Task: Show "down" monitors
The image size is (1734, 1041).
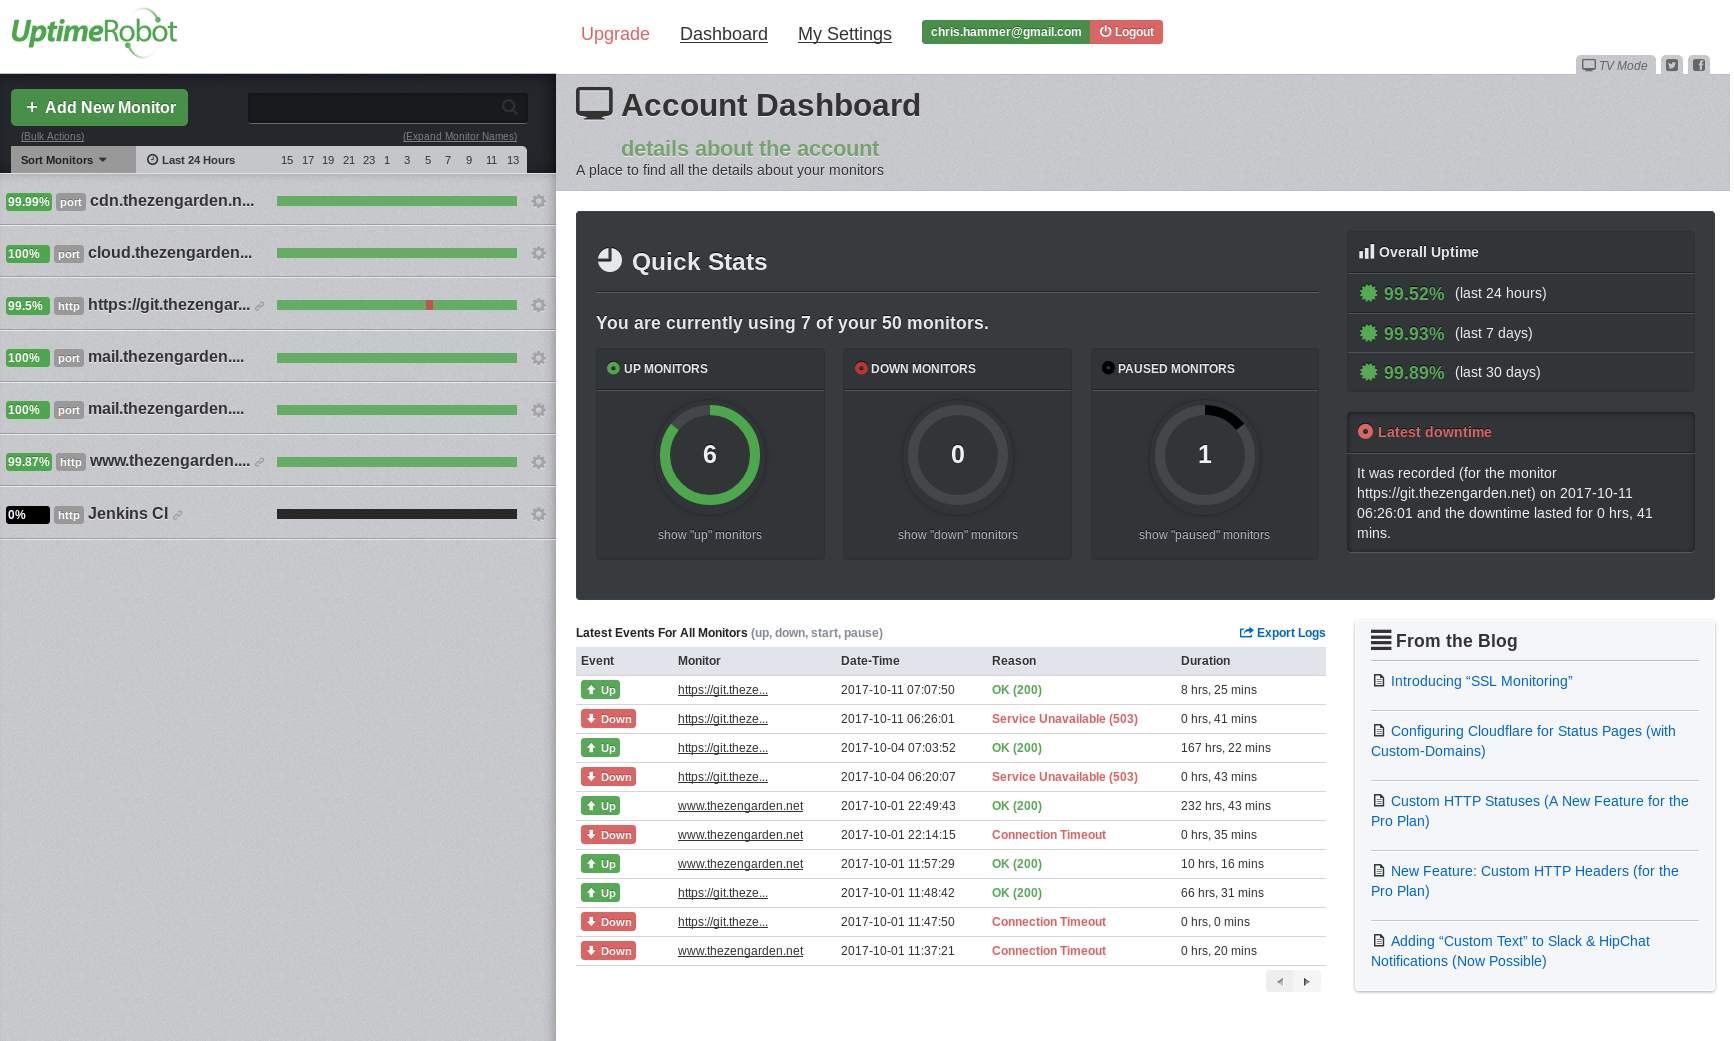Action: [958, 535]
